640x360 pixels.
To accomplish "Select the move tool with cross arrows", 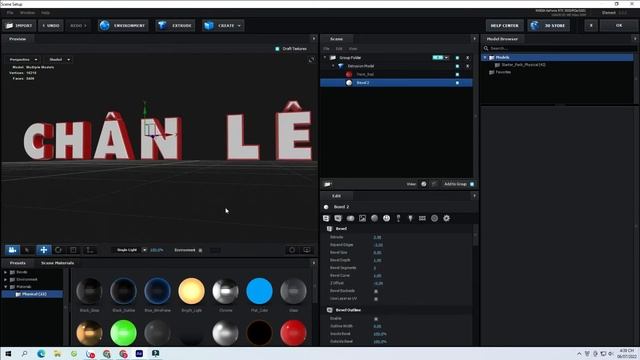I will click(x=44, y=250).
